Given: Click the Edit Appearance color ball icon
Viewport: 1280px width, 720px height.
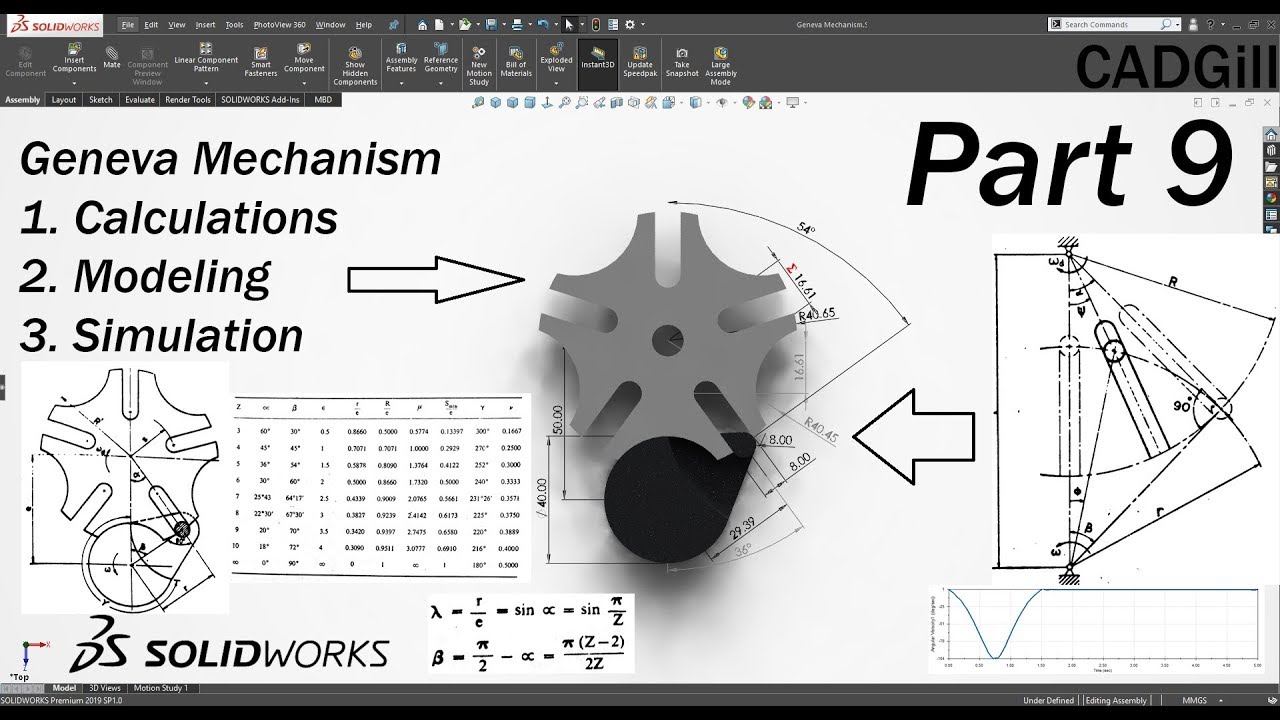Looking at the screenshot, I should tap(748, 102).
